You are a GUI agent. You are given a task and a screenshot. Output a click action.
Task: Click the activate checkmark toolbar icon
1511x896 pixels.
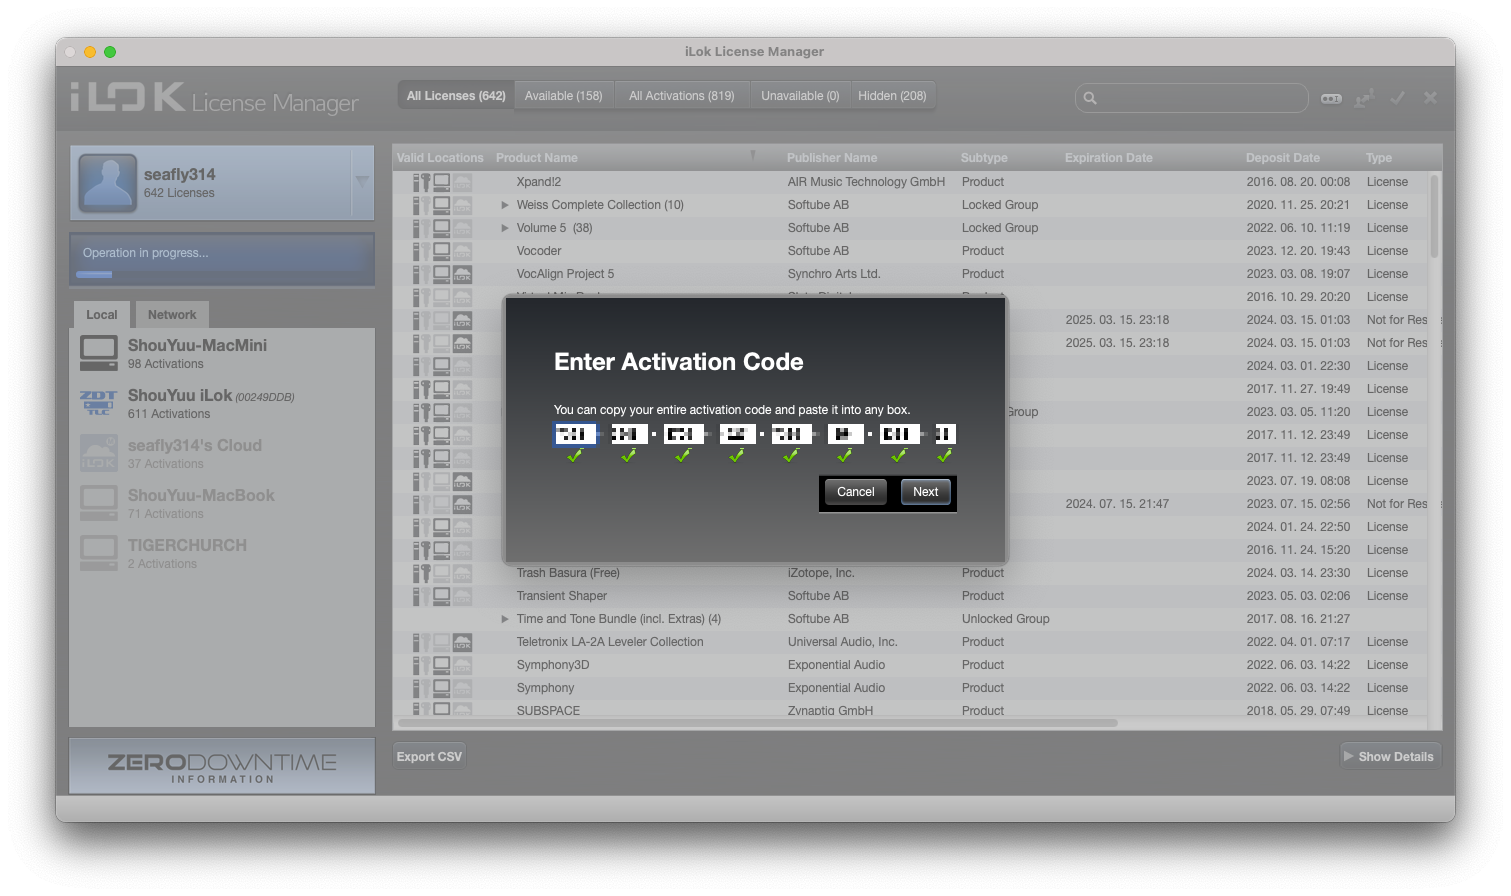1398,97
